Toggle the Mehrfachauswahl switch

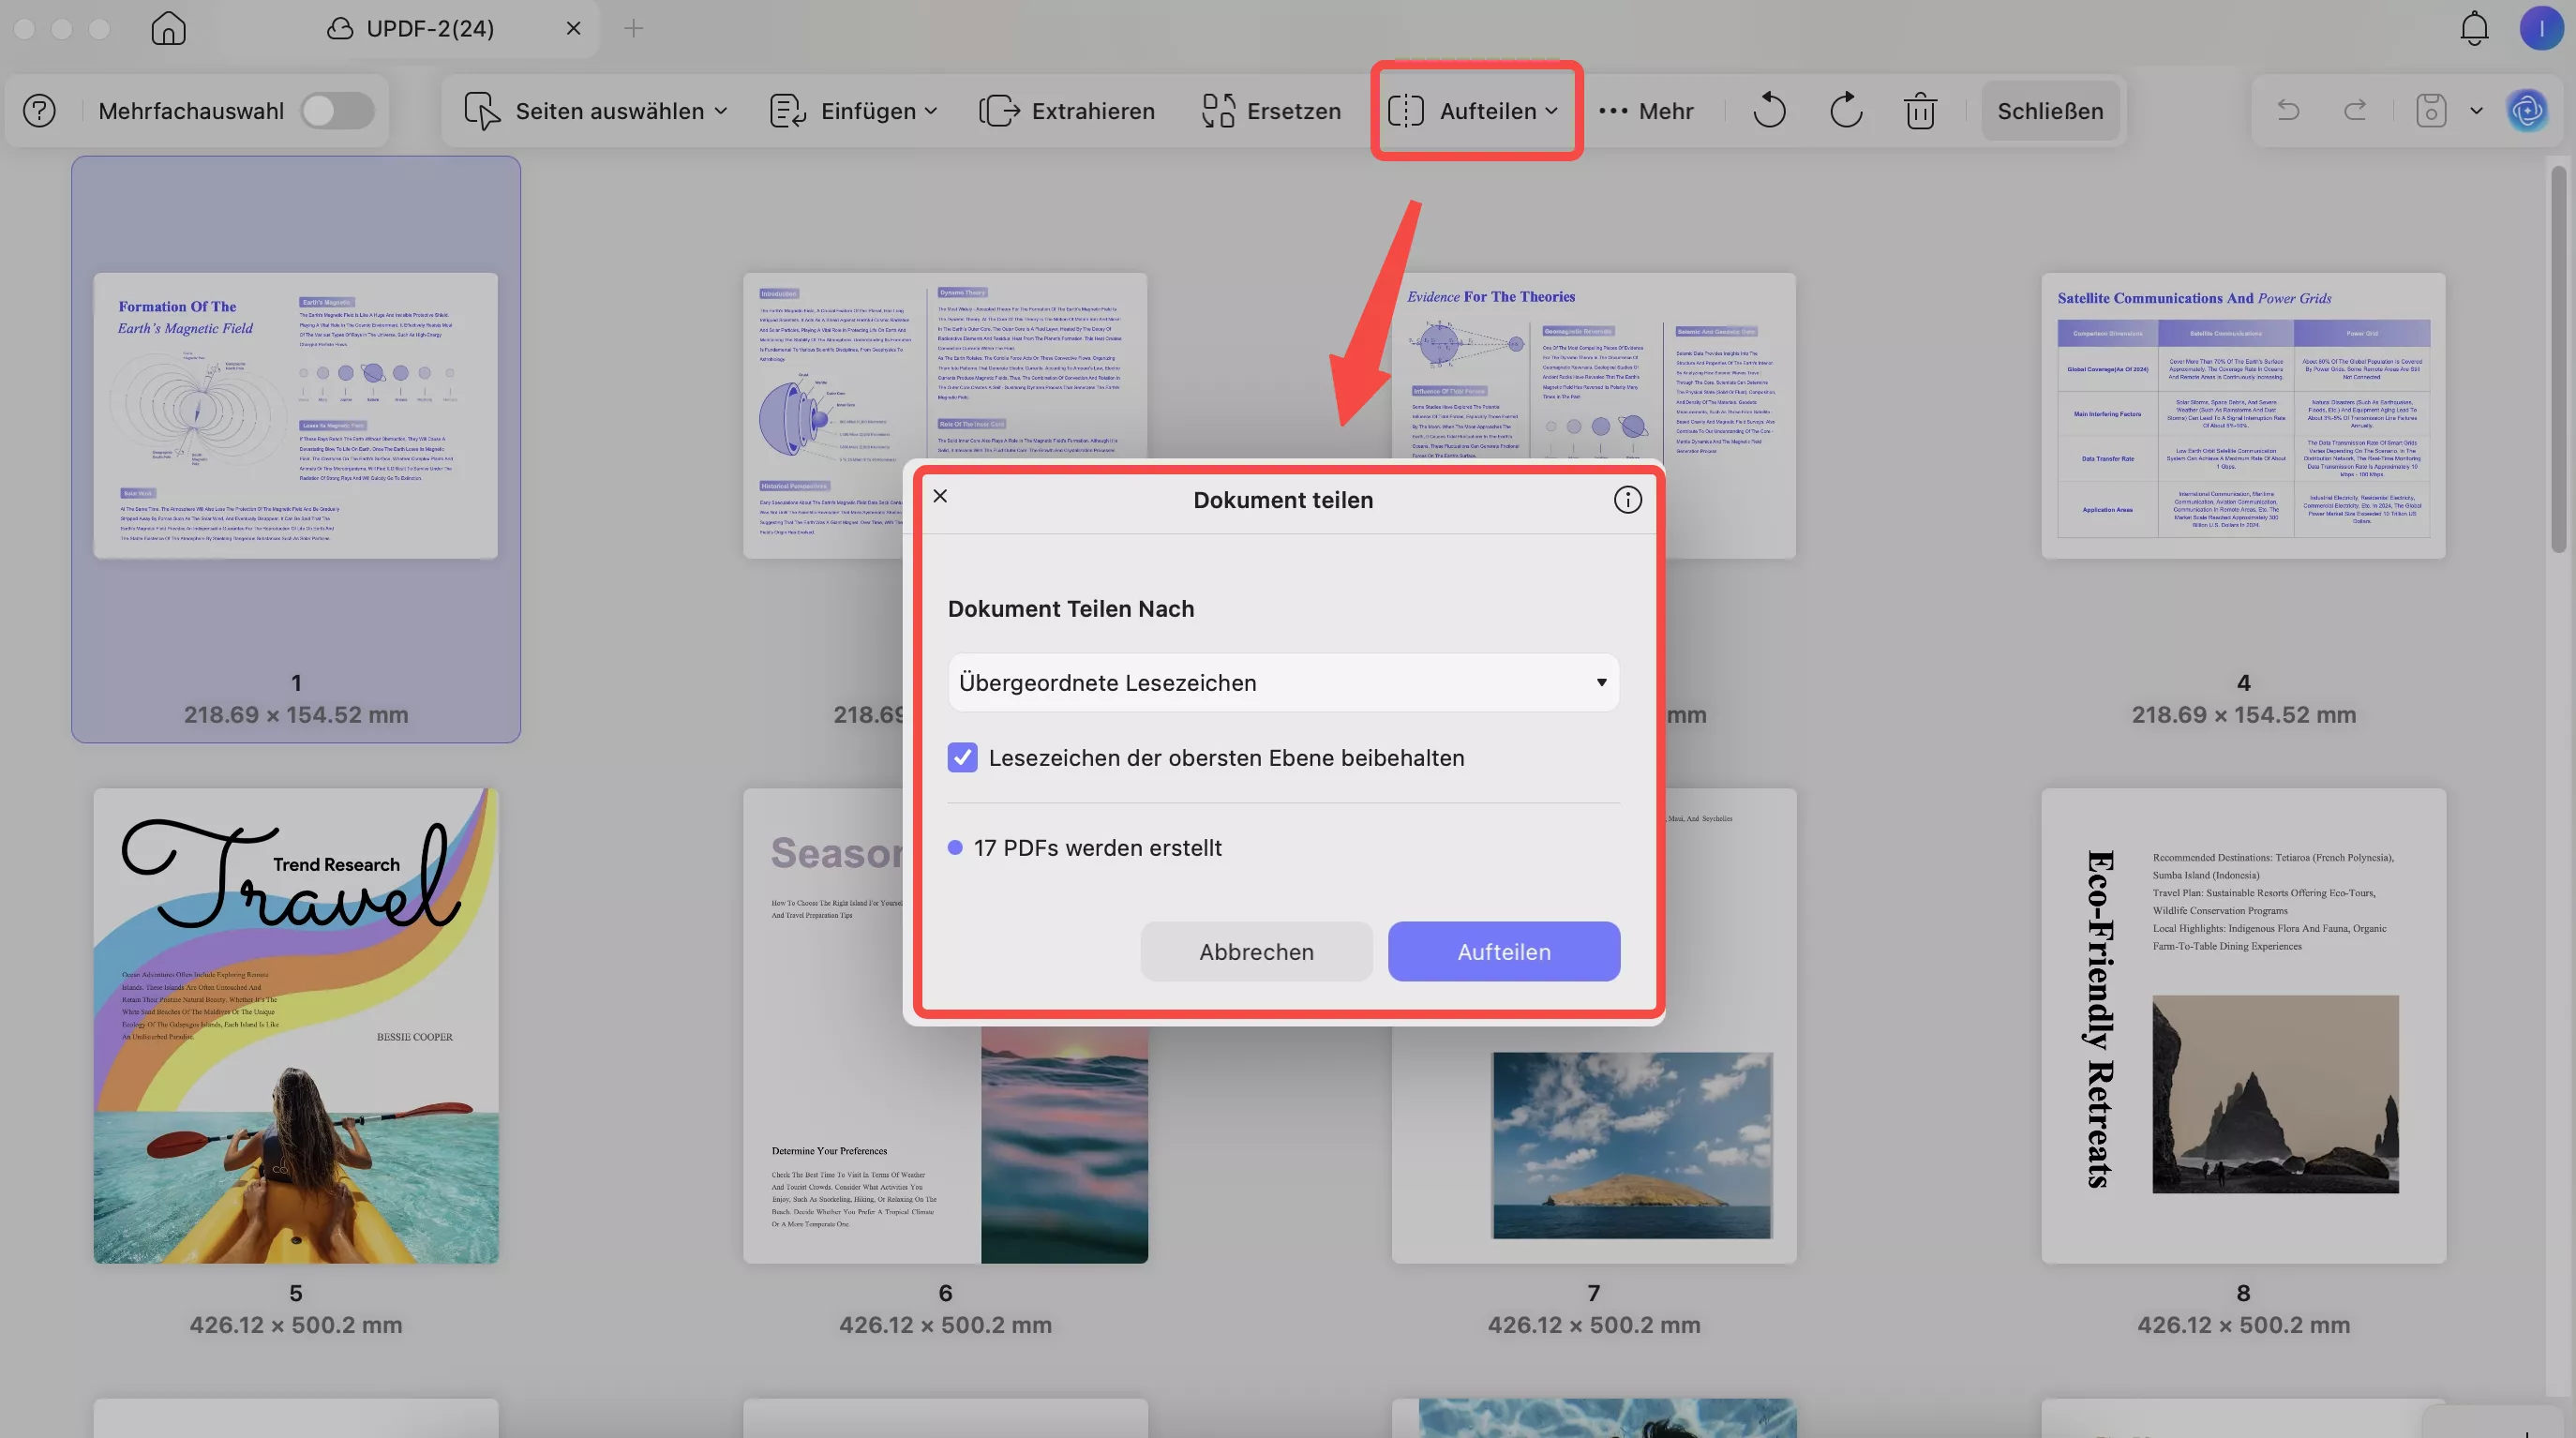point(338,111)
